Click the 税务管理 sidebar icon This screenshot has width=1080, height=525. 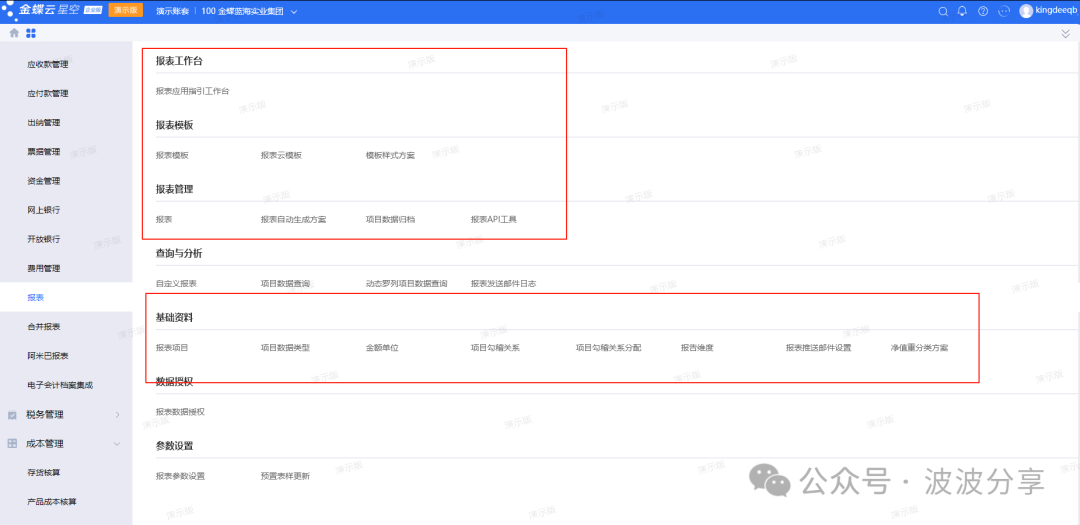pos(12,414)
